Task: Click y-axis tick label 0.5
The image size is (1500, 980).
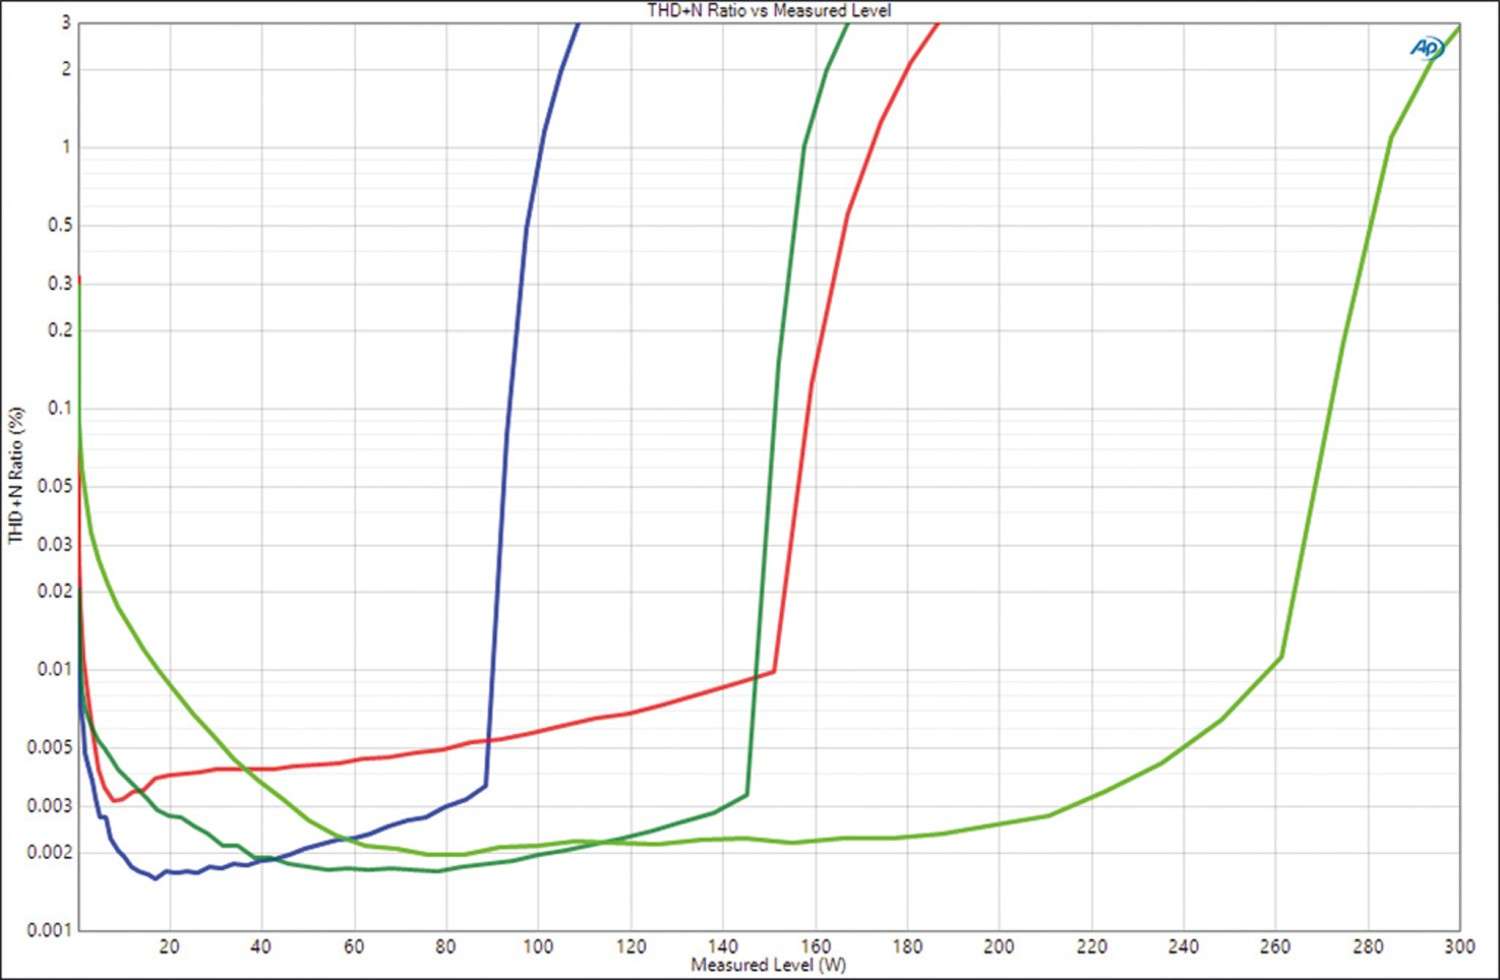Action: point(60,226)
